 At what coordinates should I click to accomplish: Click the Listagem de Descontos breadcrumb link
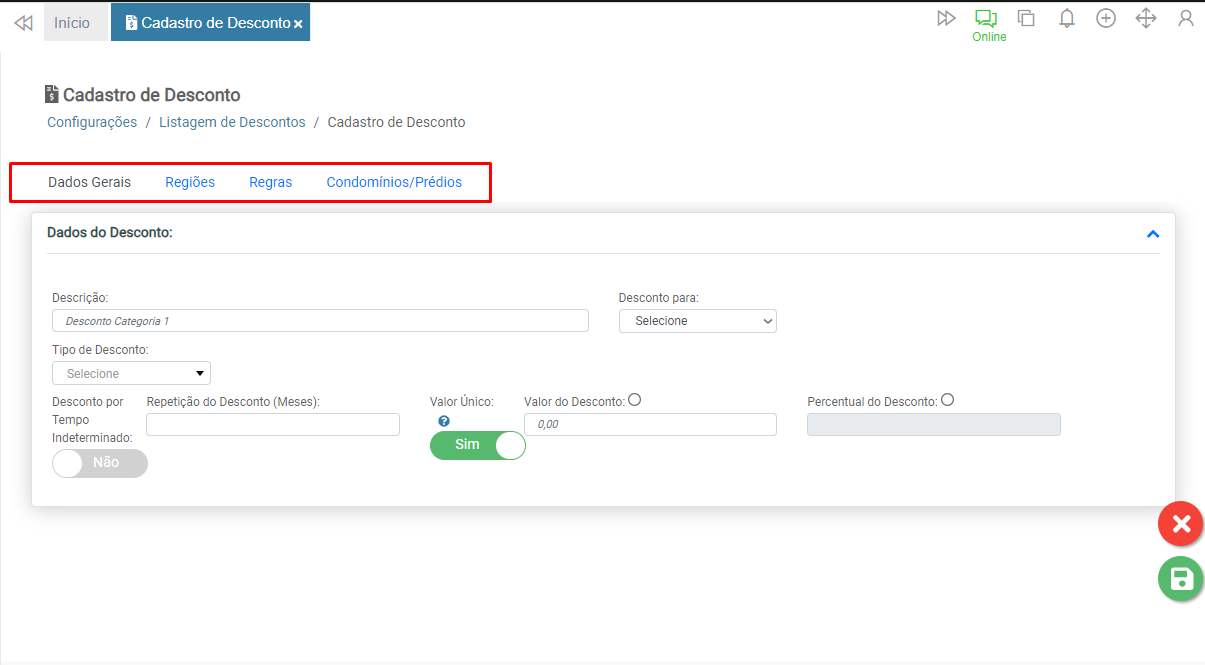[x=232, y=122]
